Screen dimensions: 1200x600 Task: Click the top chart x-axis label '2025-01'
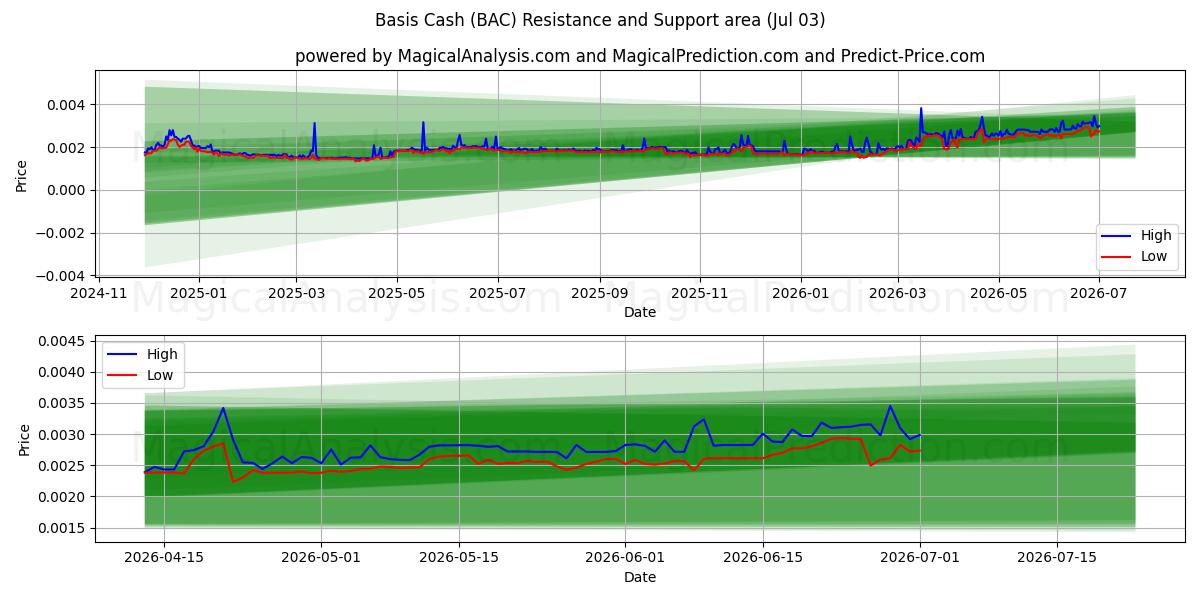[198, 293]
